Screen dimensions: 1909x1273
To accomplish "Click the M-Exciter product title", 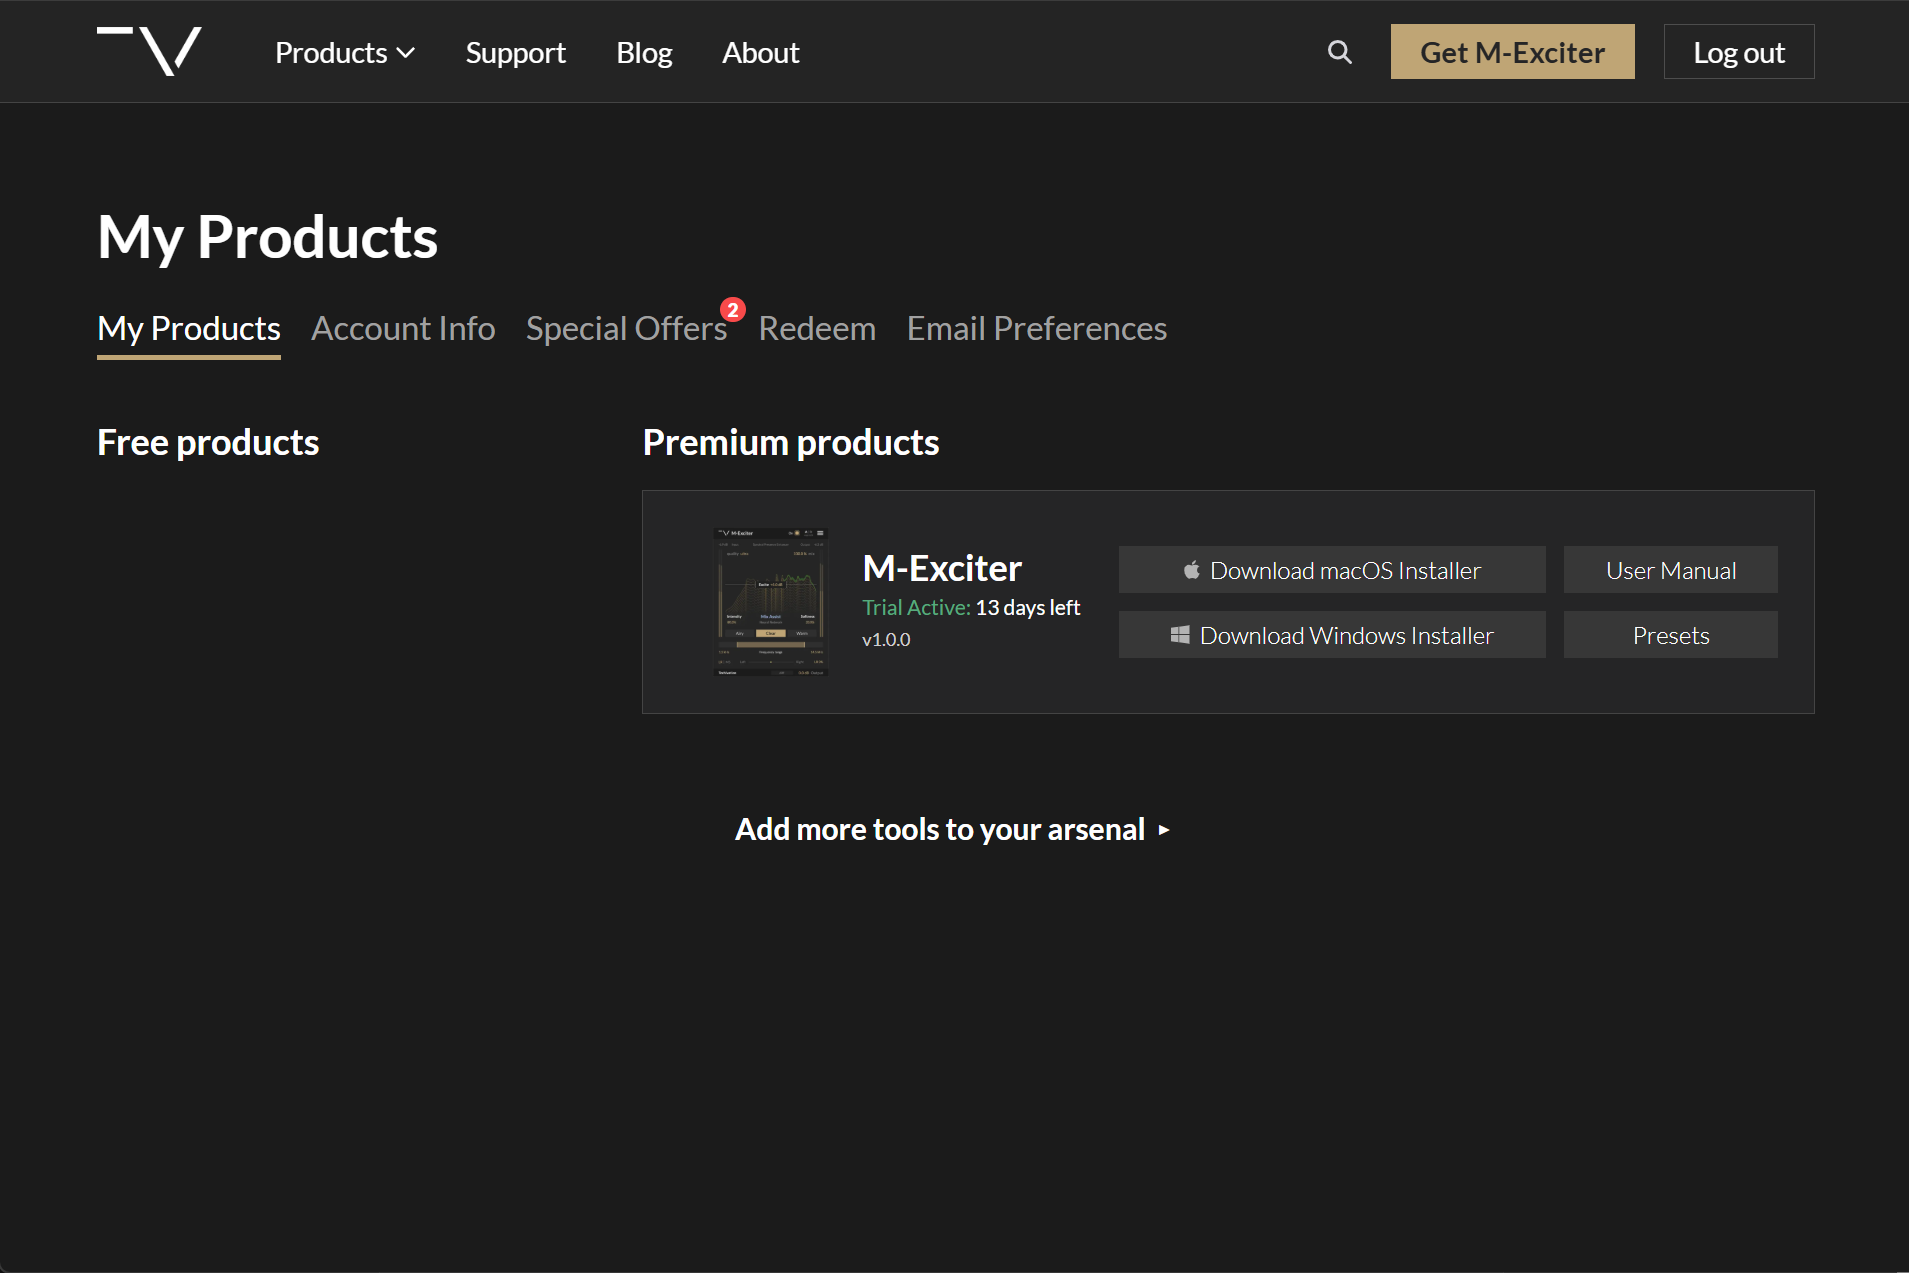I will coord(942,568).
